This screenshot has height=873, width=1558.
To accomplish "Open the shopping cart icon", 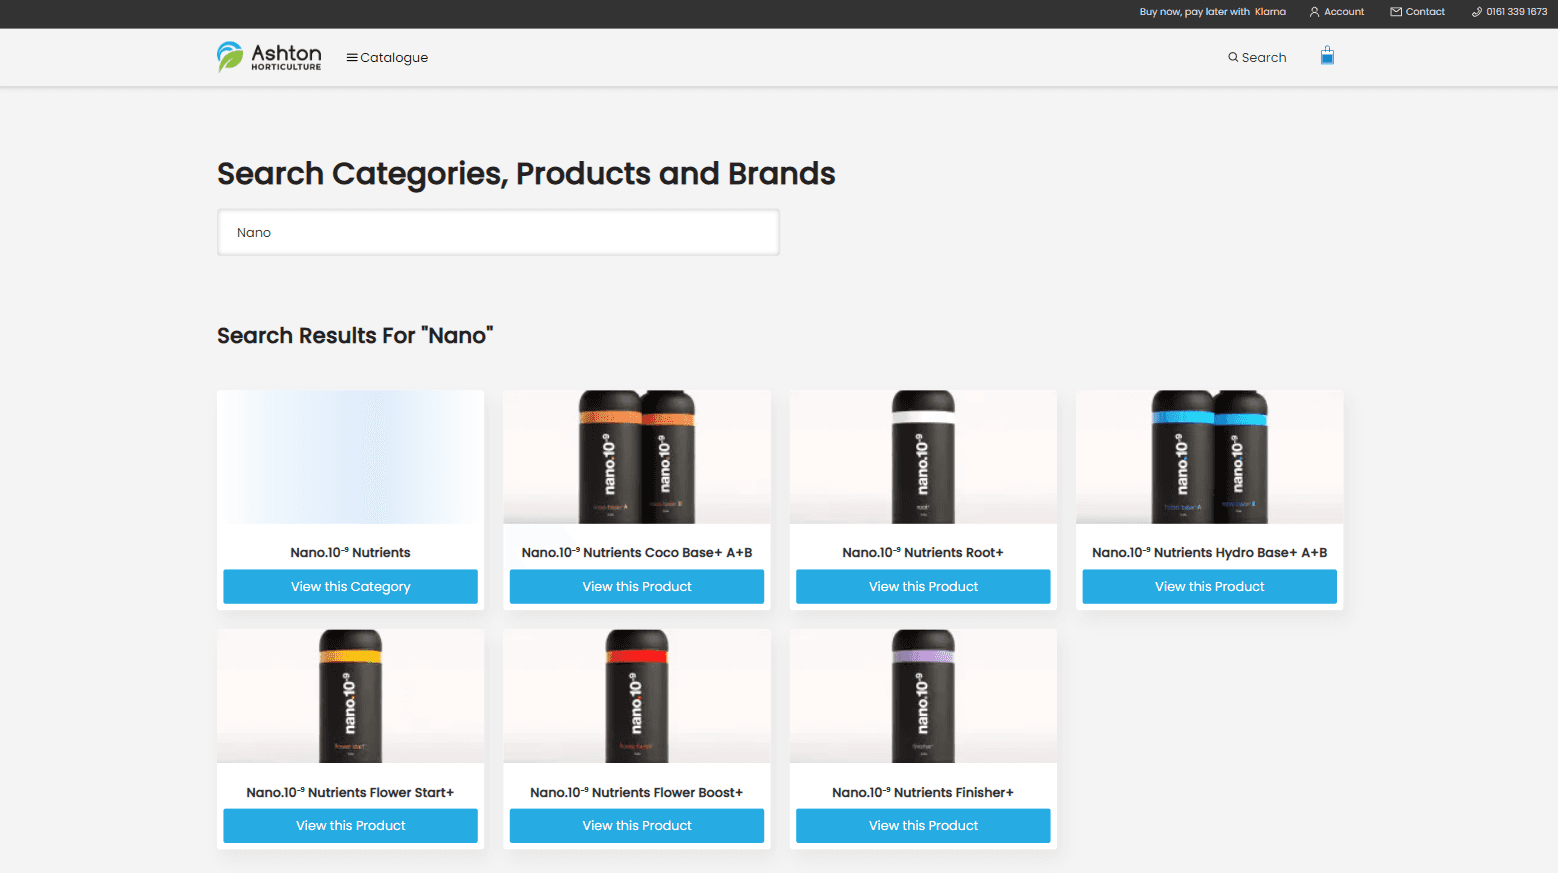I will pyautogui.click(x=1327, y=55).
